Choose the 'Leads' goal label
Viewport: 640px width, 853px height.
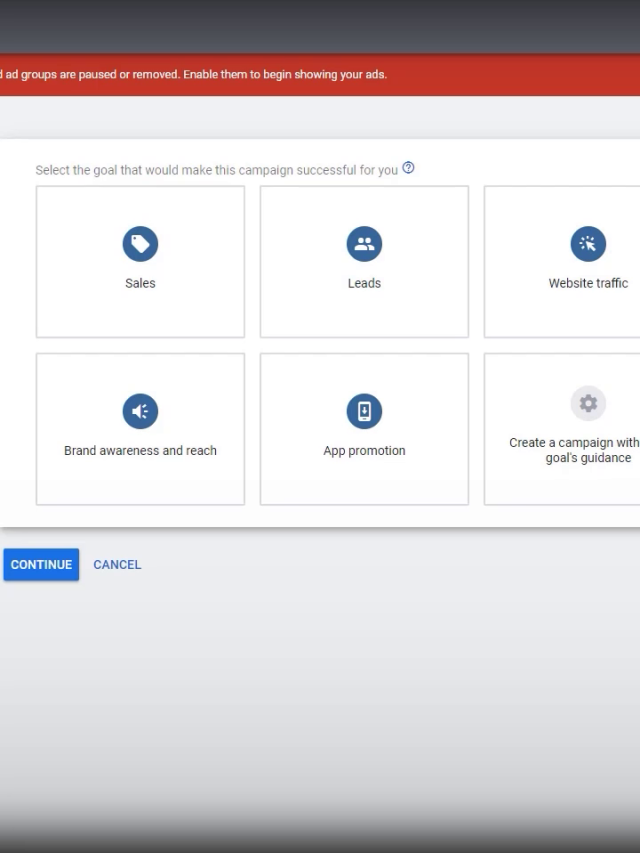364,283
